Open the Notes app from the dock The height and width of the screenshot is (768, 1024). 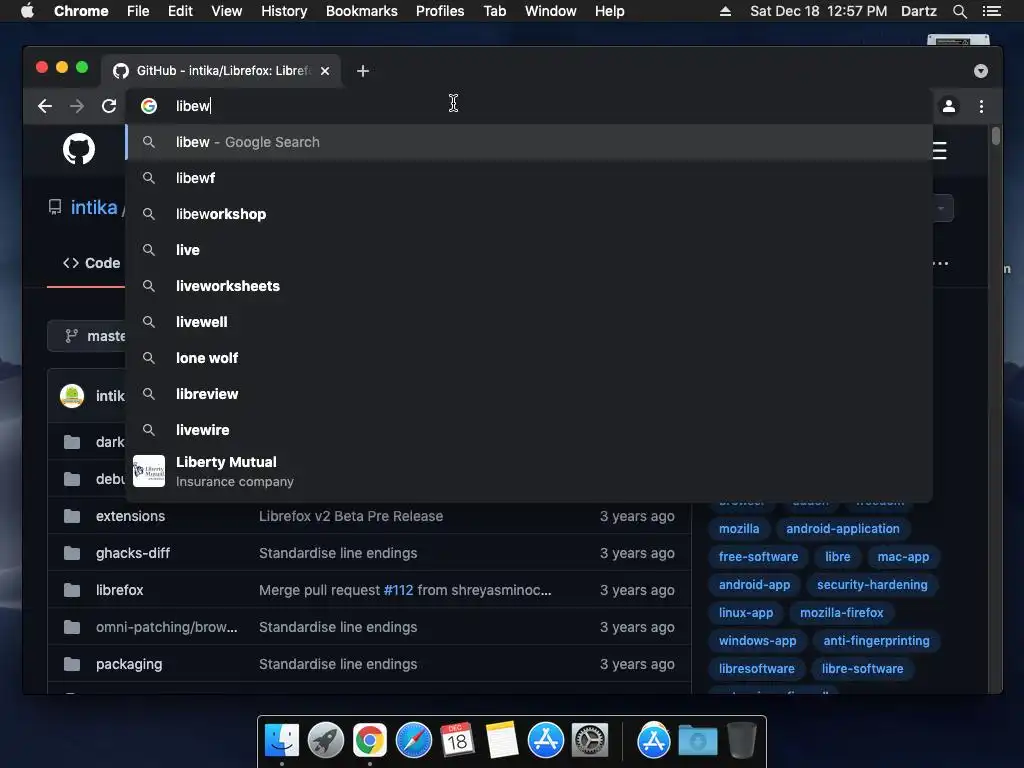click(502, 741)
